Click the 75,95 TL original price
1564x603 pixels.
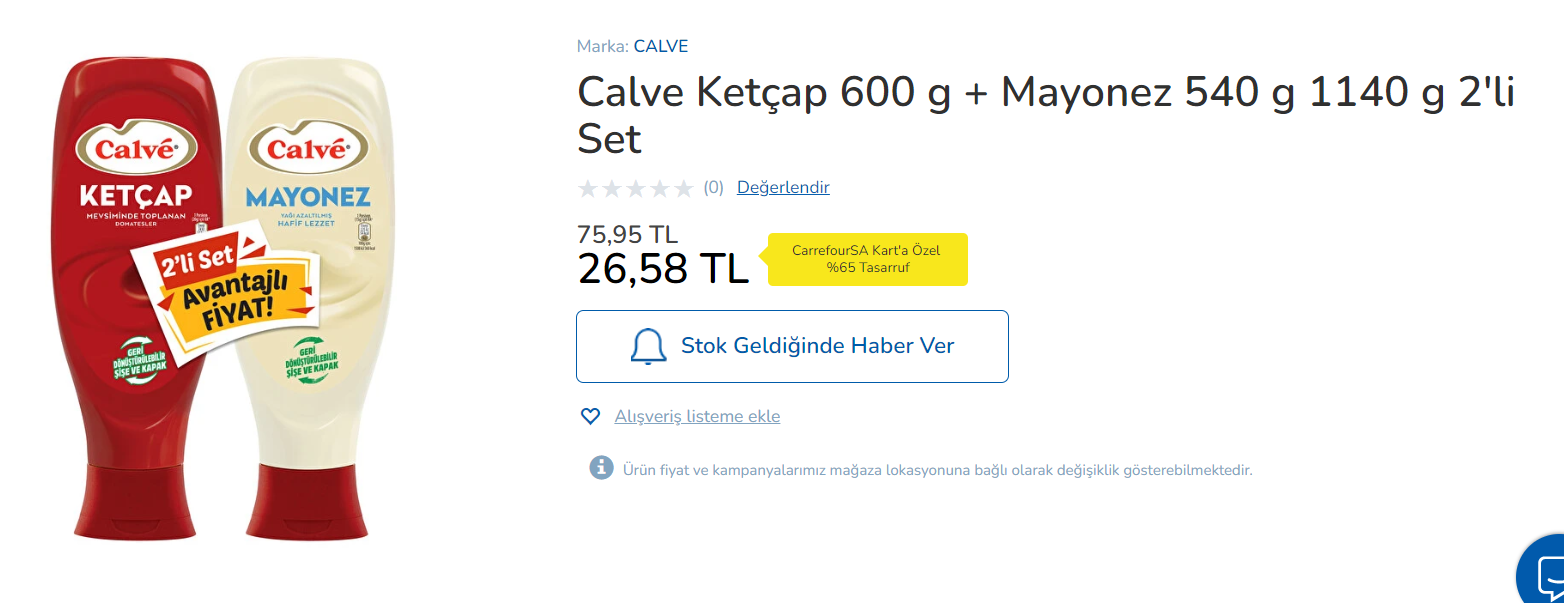(627, 234)
